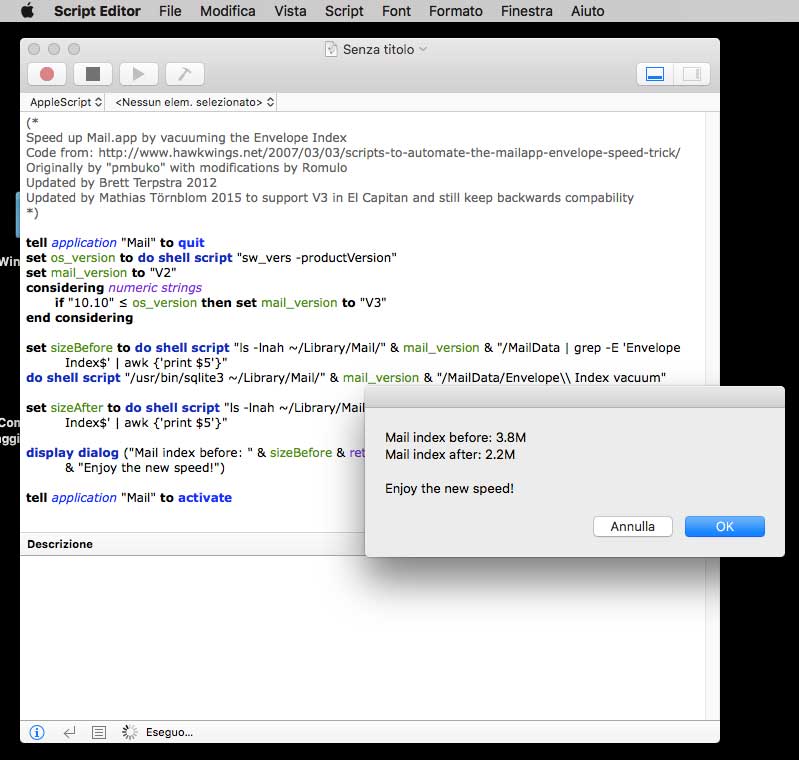
Task: Open the AppleScript language dropdown
Action: click(66, 102)
